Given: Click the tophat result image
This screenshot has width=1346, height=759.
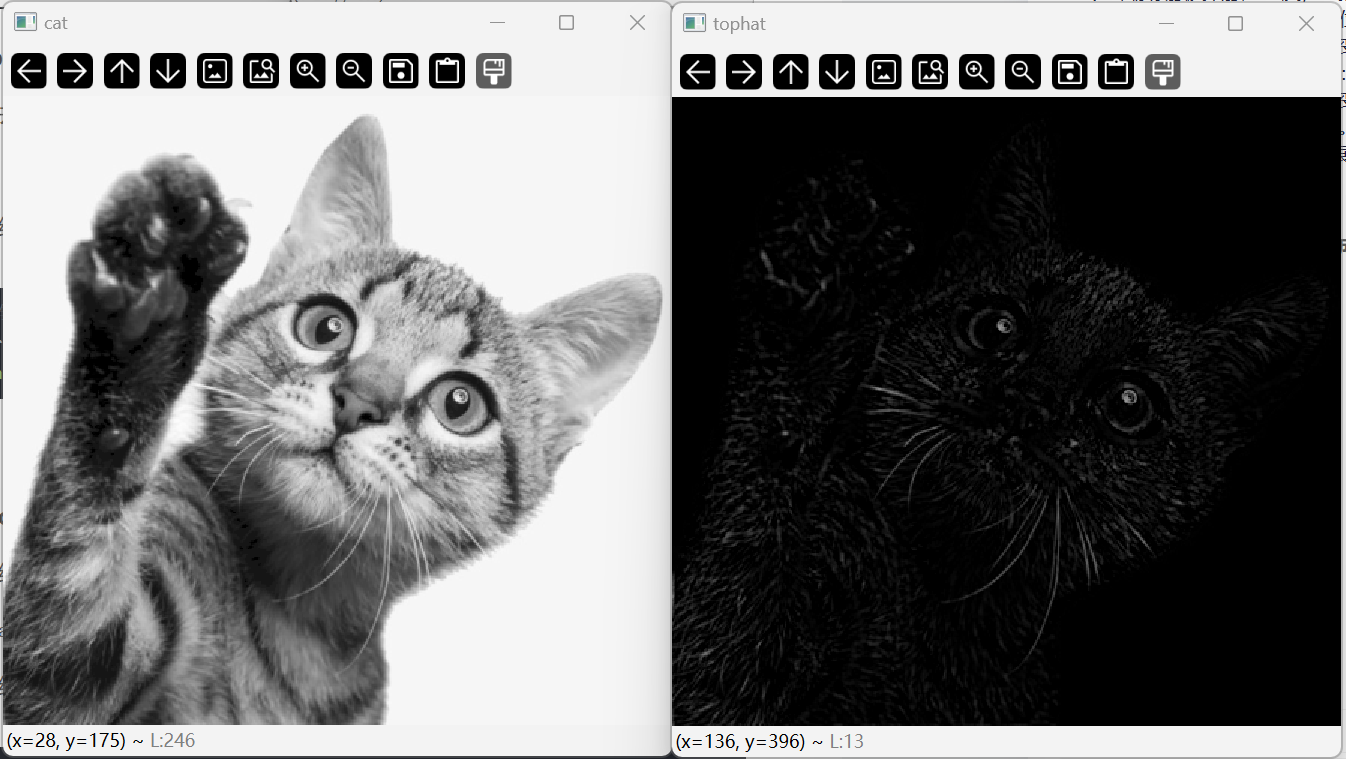Looking at the screenshot, I should click(x=1006, y=411).
